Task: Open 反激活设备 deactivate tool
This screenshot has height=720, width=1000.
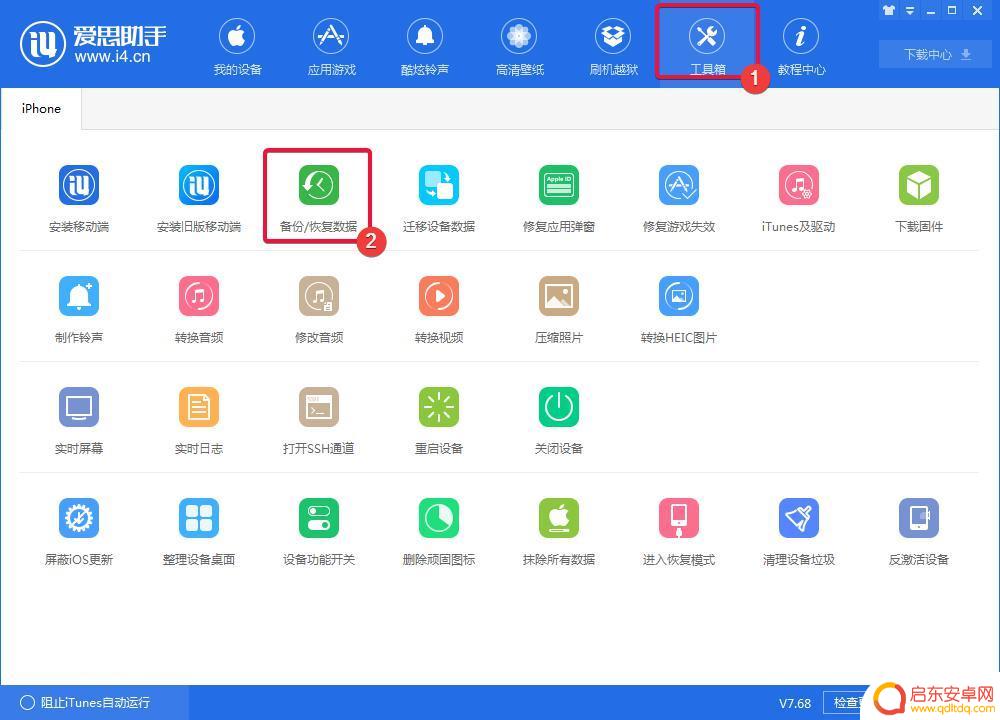Action: tap(919, 531)
